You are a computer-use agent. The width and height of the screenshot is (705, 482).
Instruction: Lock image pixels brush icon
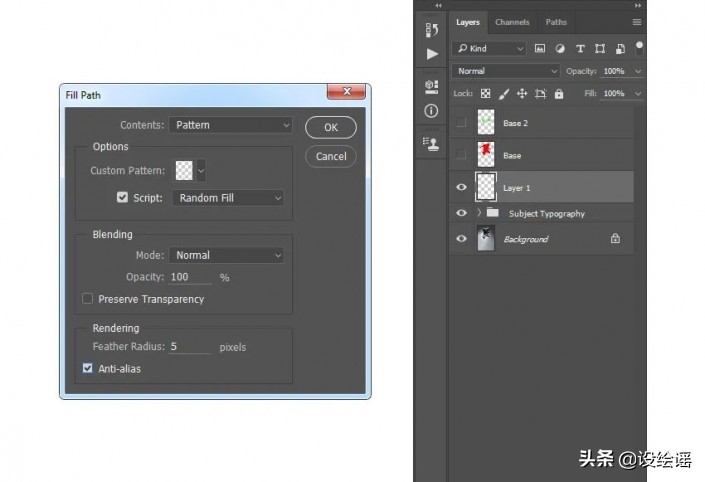tap(504, 94)
